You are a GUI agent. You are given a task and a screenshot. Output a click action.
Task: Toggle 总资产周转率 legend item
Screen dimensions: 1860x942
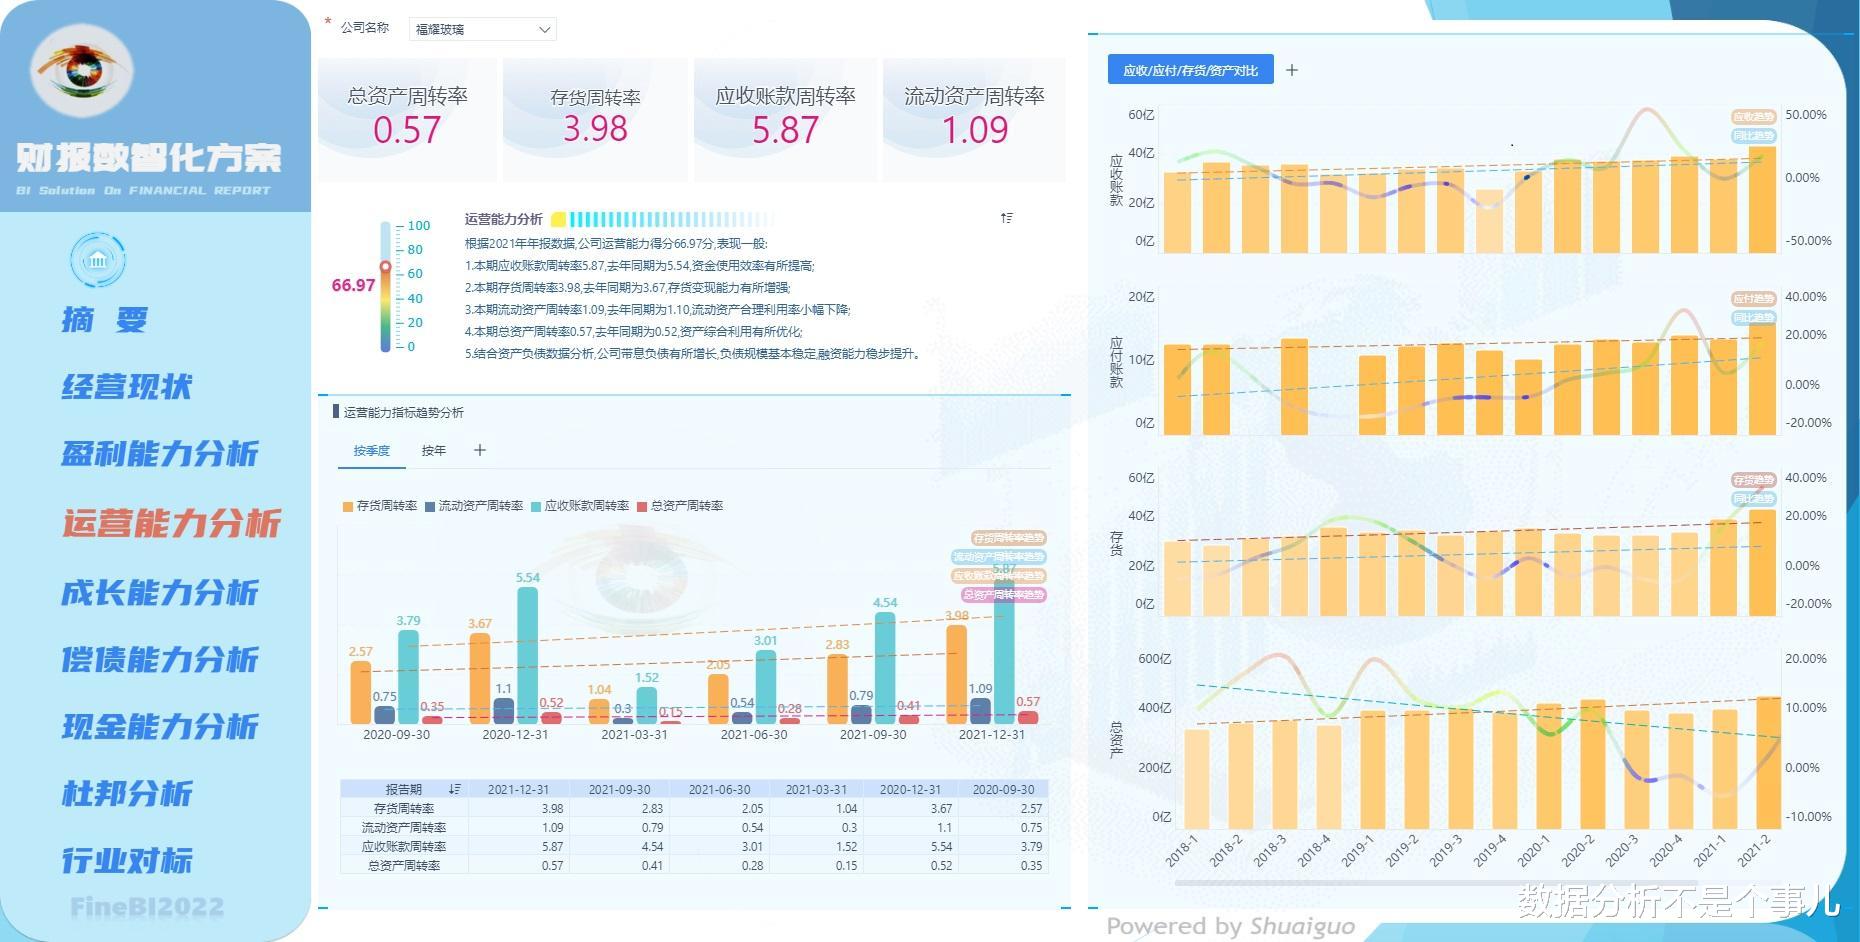(681, 506)
